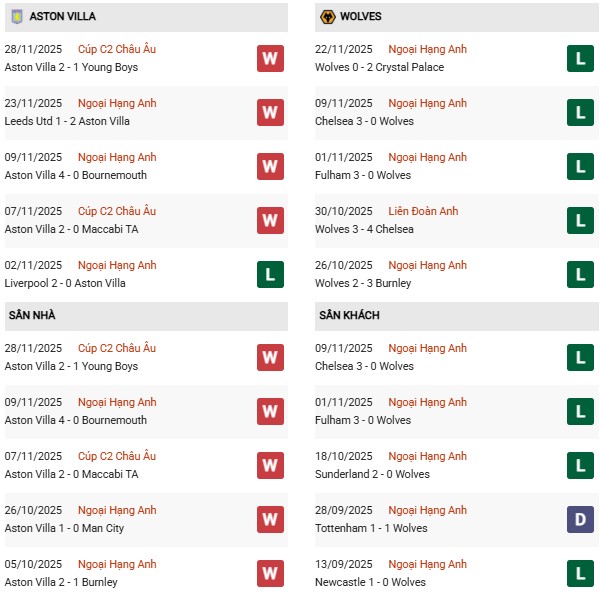Screen dimensions: 600x596
Task: Select the SÂN KHÁCH section header
Action: (x=349, y=316)
